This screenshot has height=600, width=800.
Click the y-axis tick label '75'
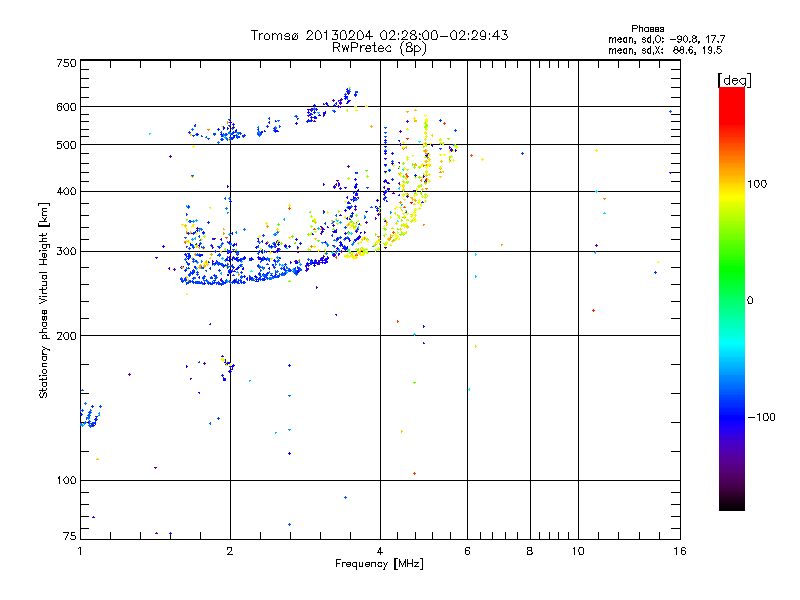[70, 536]
